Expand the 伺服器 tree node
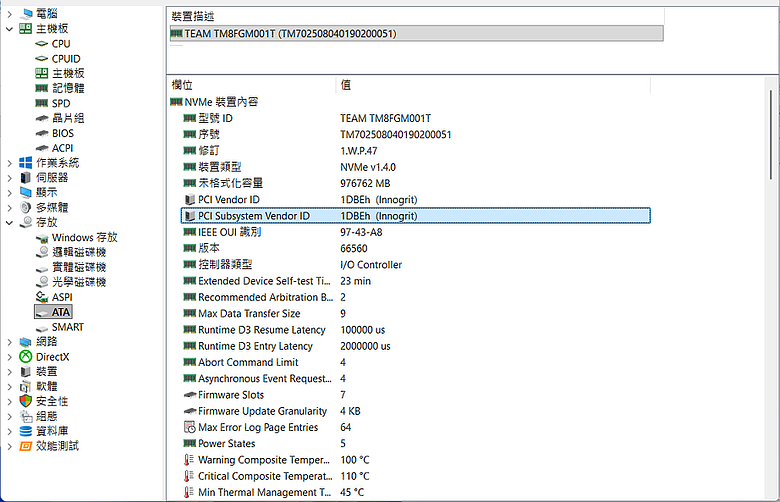Image resolution: width=780 pixels, height=502 pixels. coord(9,178)
